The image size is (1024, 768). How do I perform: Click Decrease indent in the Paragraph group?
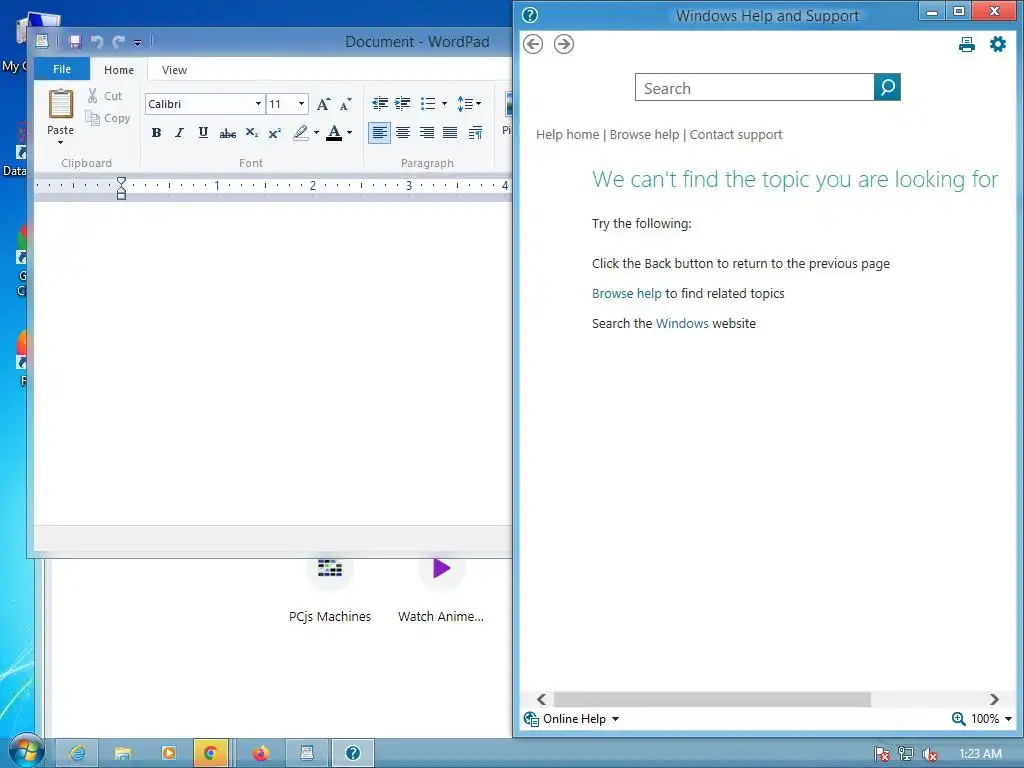tap(379, 103)
